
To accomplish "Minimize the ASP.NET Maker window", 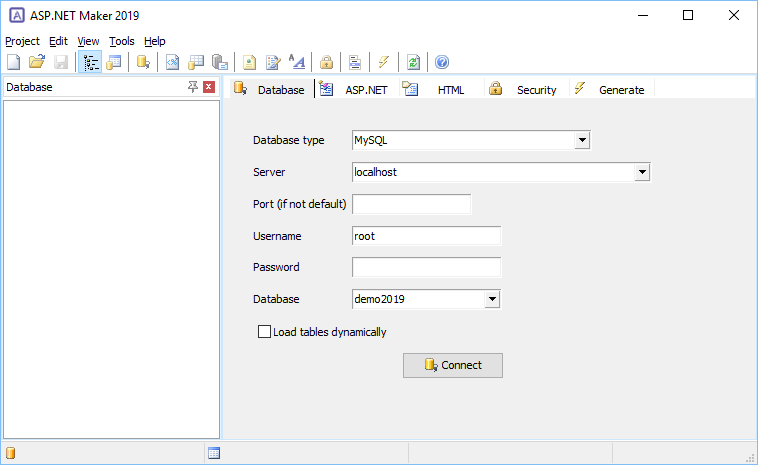I will tap(642, 15).
